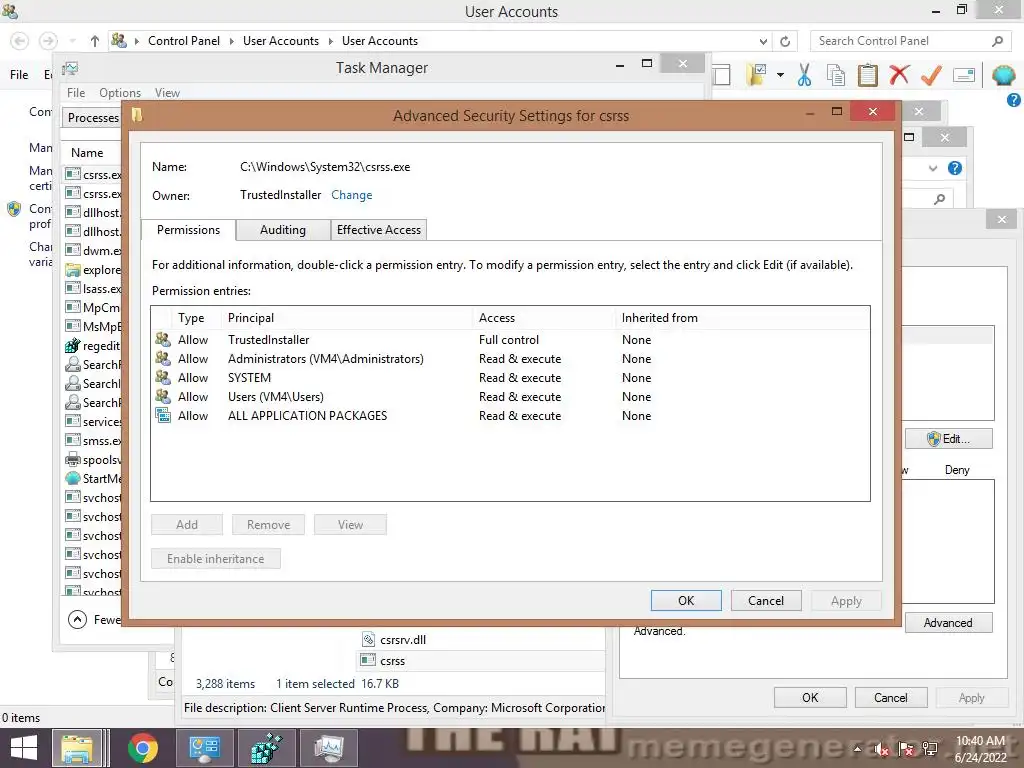Click the chevron beside the help icon

[933, 168]
